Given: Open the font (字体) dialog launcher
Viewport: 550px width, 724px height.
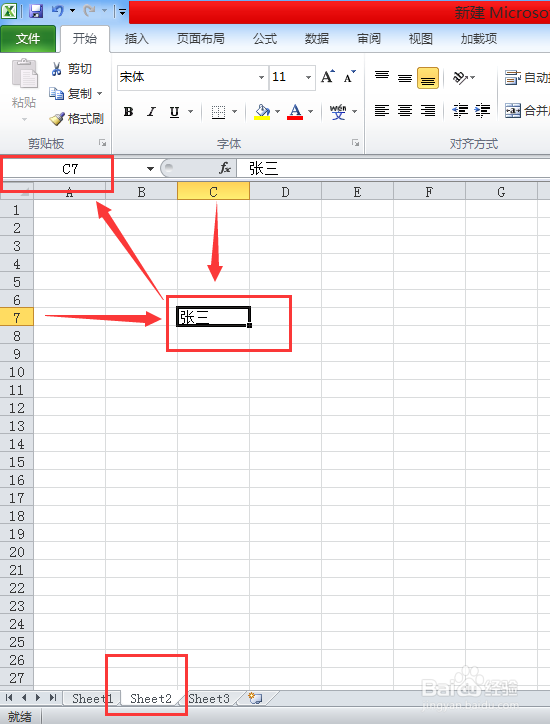Looking at the screenshot, I should pos(356,143).
